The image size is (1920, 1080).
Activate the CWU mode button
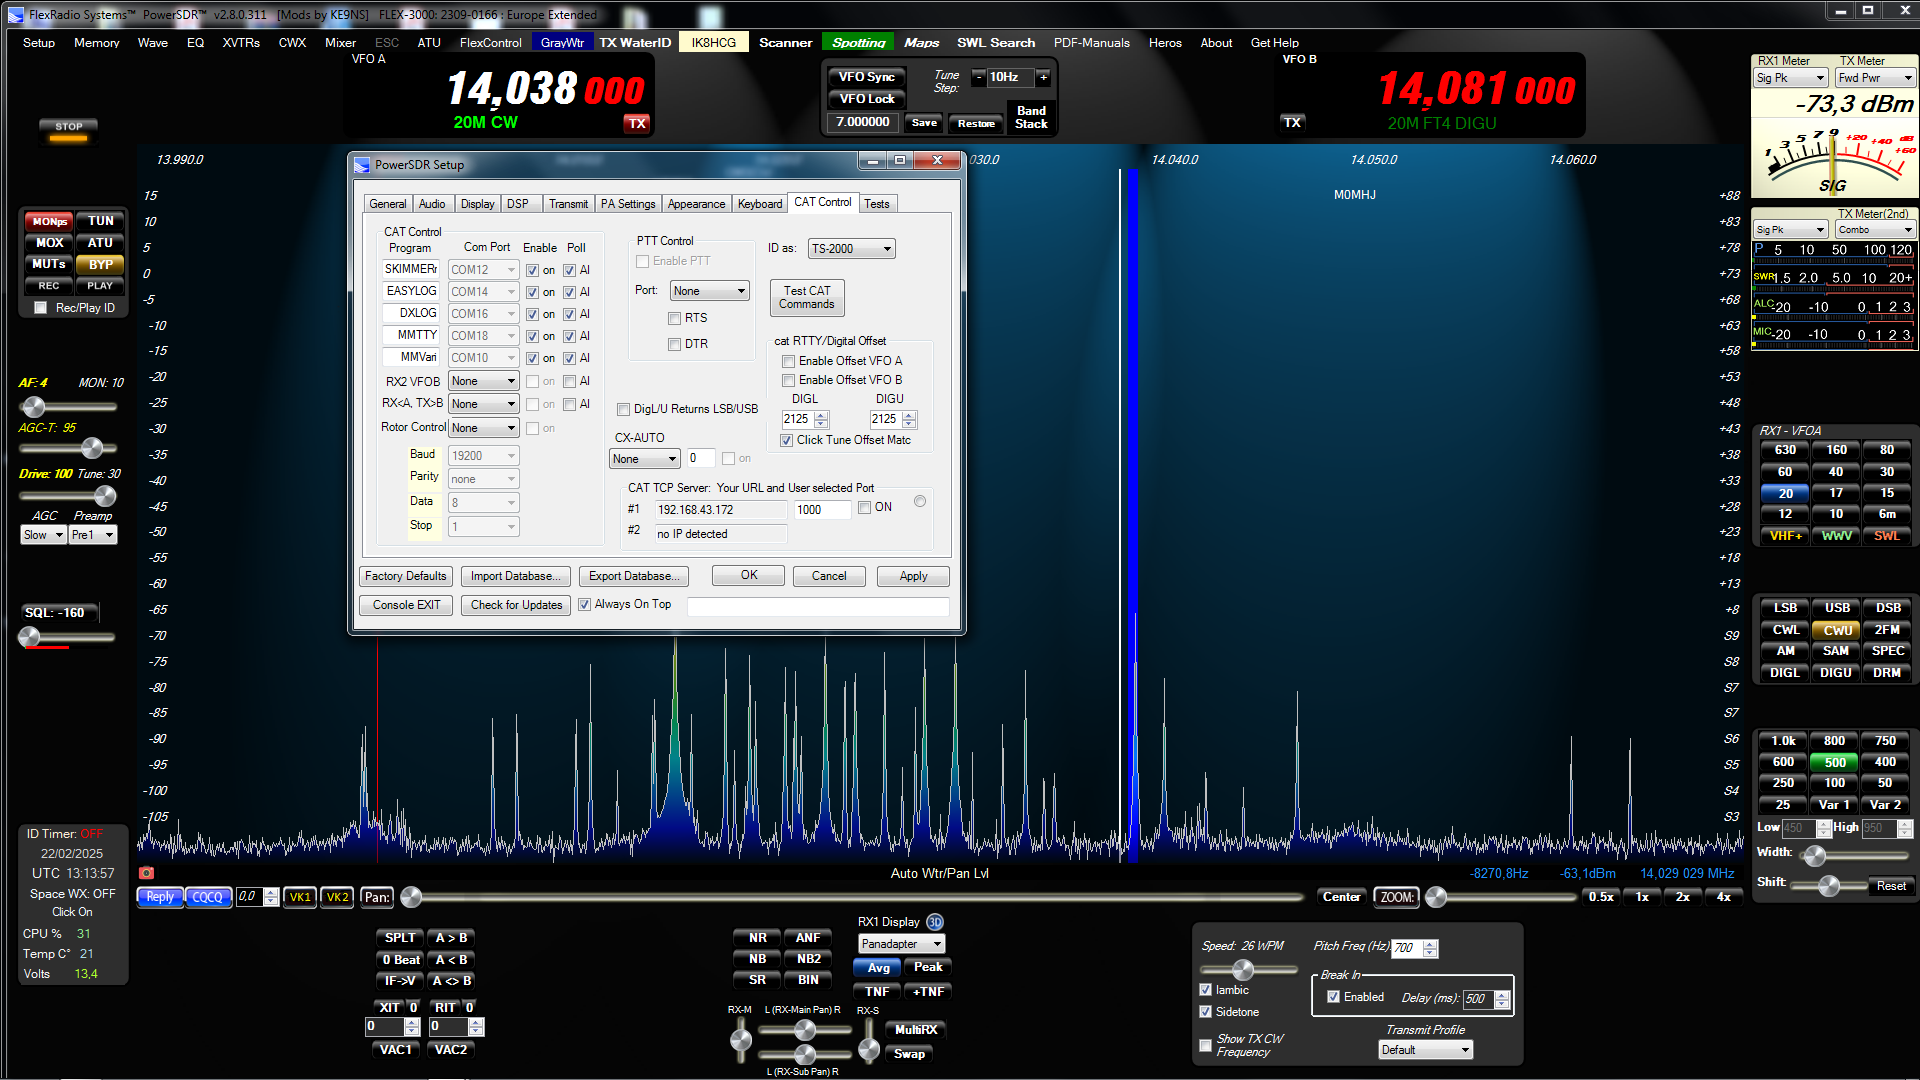[1837, 630]
